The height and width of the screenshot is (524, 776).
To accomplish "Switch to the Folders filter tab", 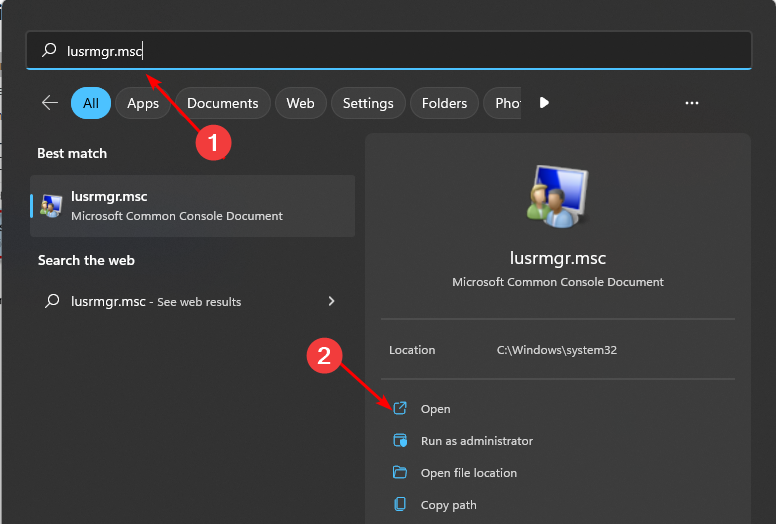I will coord(444,103).
